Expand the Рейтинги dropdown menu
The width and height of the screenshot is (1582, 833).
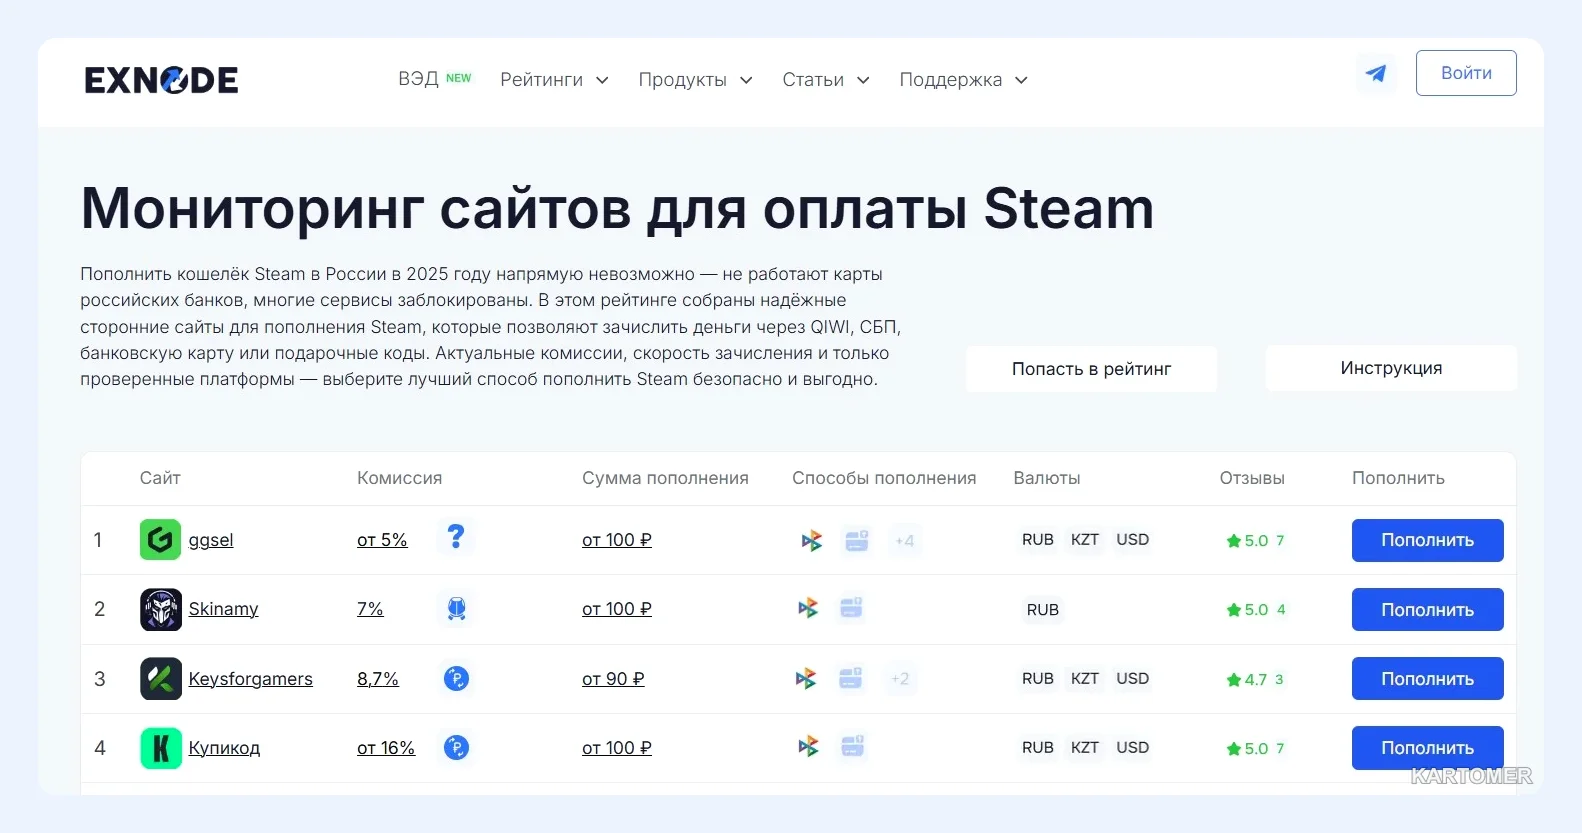point(554,80)
